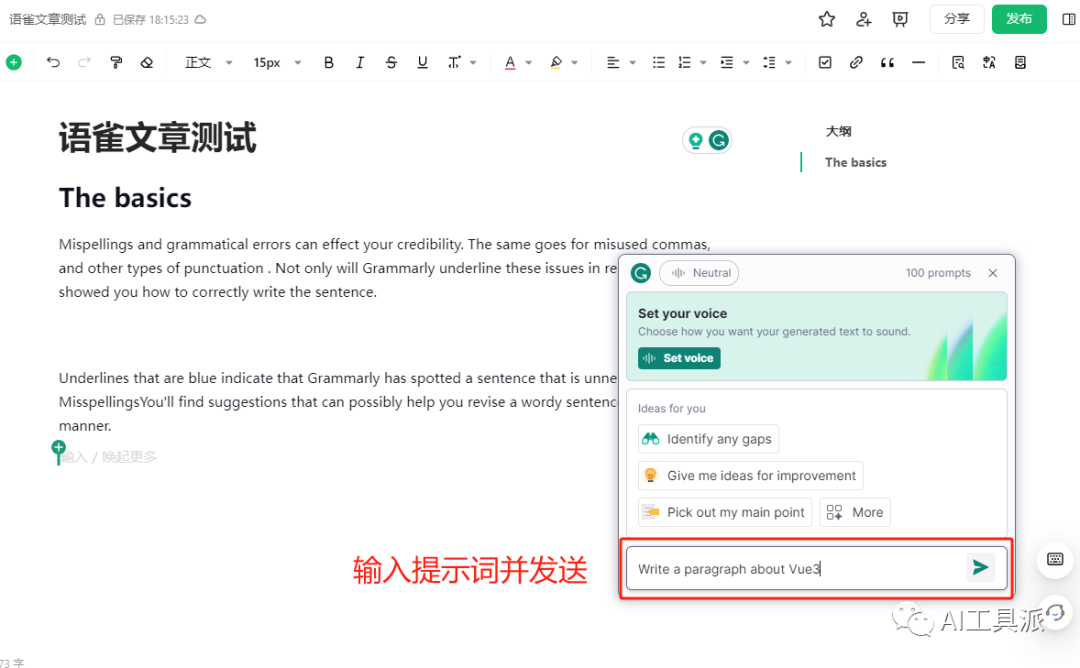Click the 分享 share button
The height and width of the screenshot is (668, 1080).
coord(957,19)
